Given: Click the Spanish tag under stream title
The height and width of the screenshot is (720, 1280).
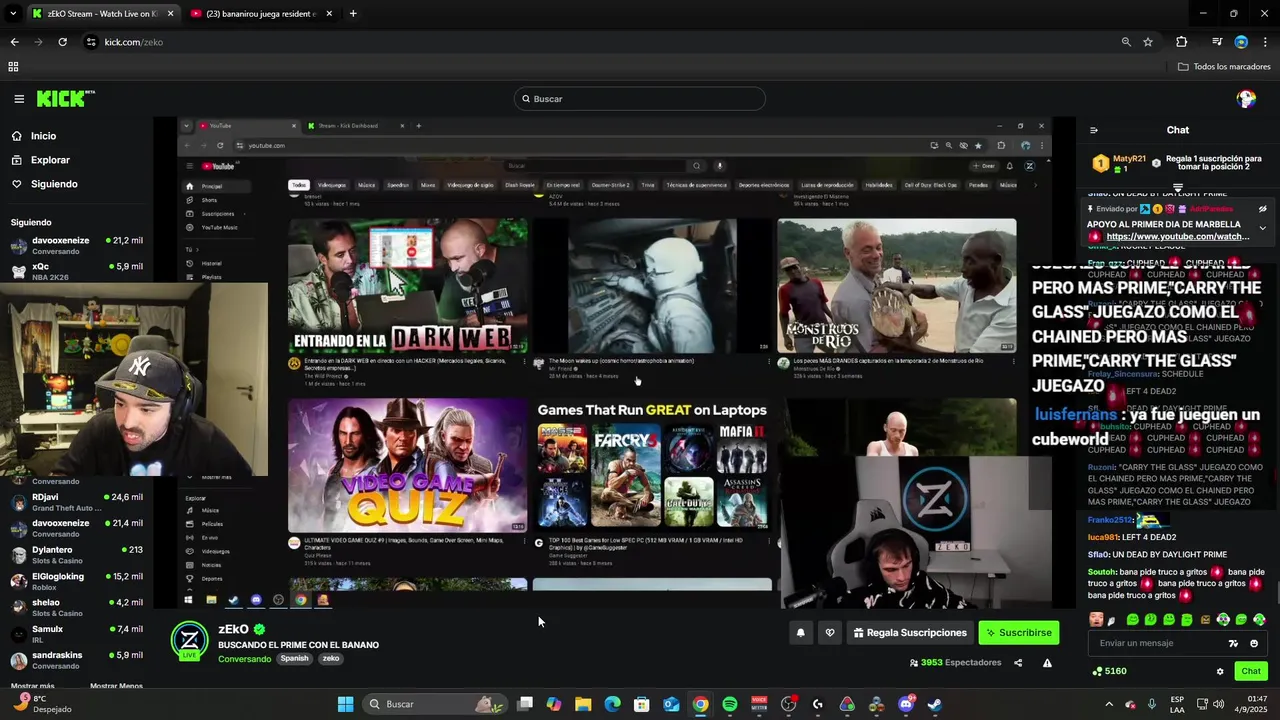Looking at the screenshot, I should pos(294,659).
